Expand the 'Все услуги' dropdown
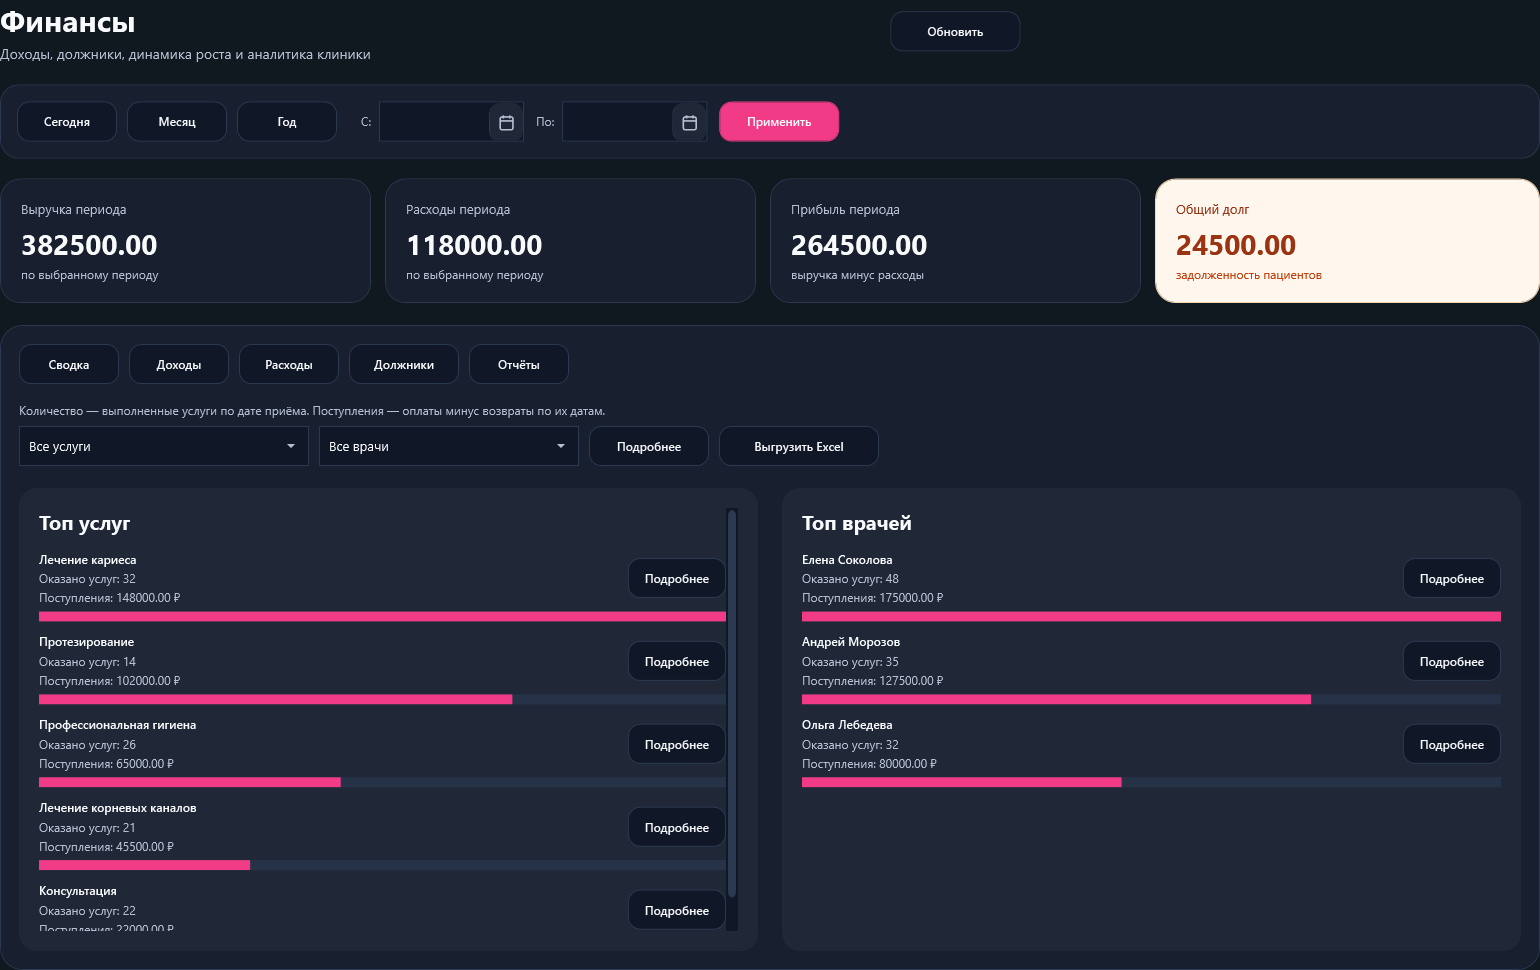 coord(164,447)
